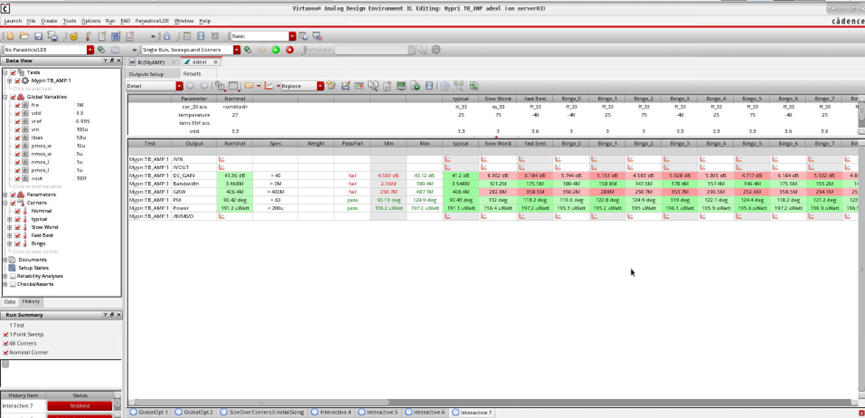Select the Documents tree item
This screenshot has height=418, width=865.
pos(33,260)
